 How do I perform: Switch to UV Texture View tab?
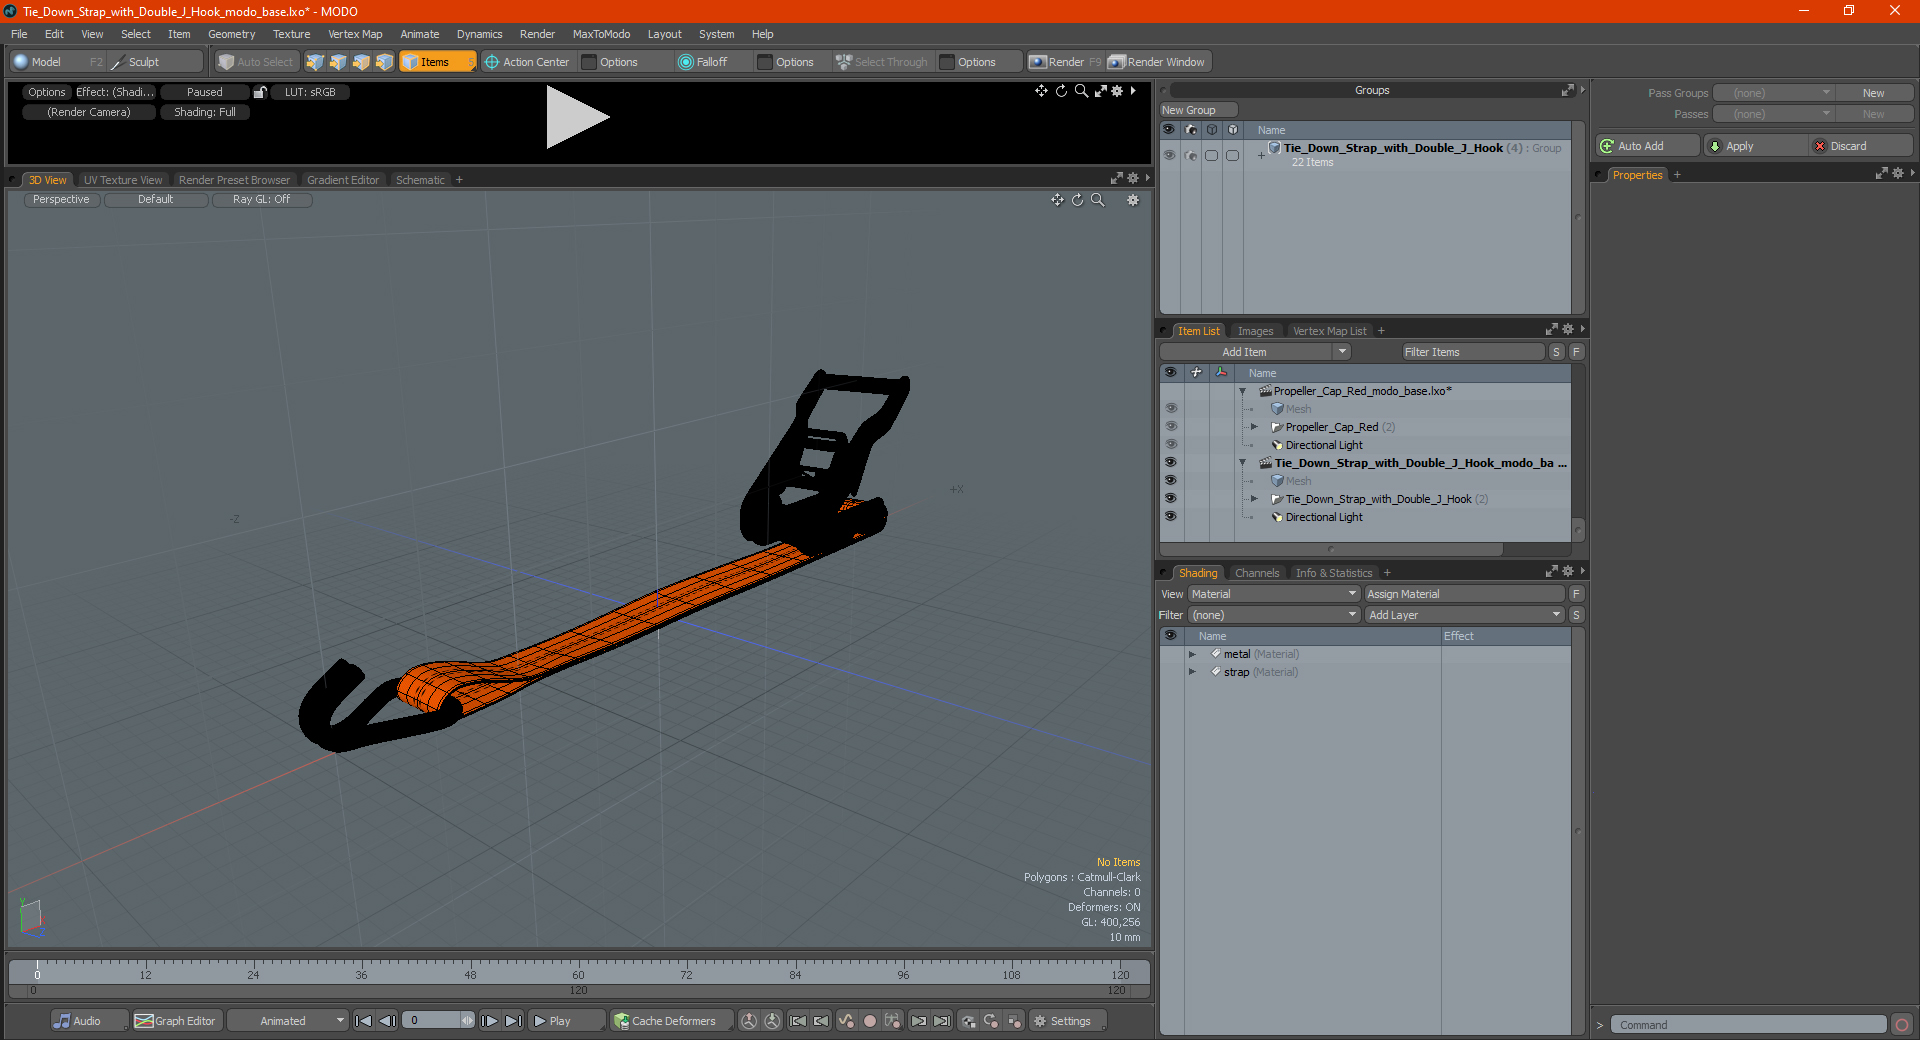click(x=123, y=180)
